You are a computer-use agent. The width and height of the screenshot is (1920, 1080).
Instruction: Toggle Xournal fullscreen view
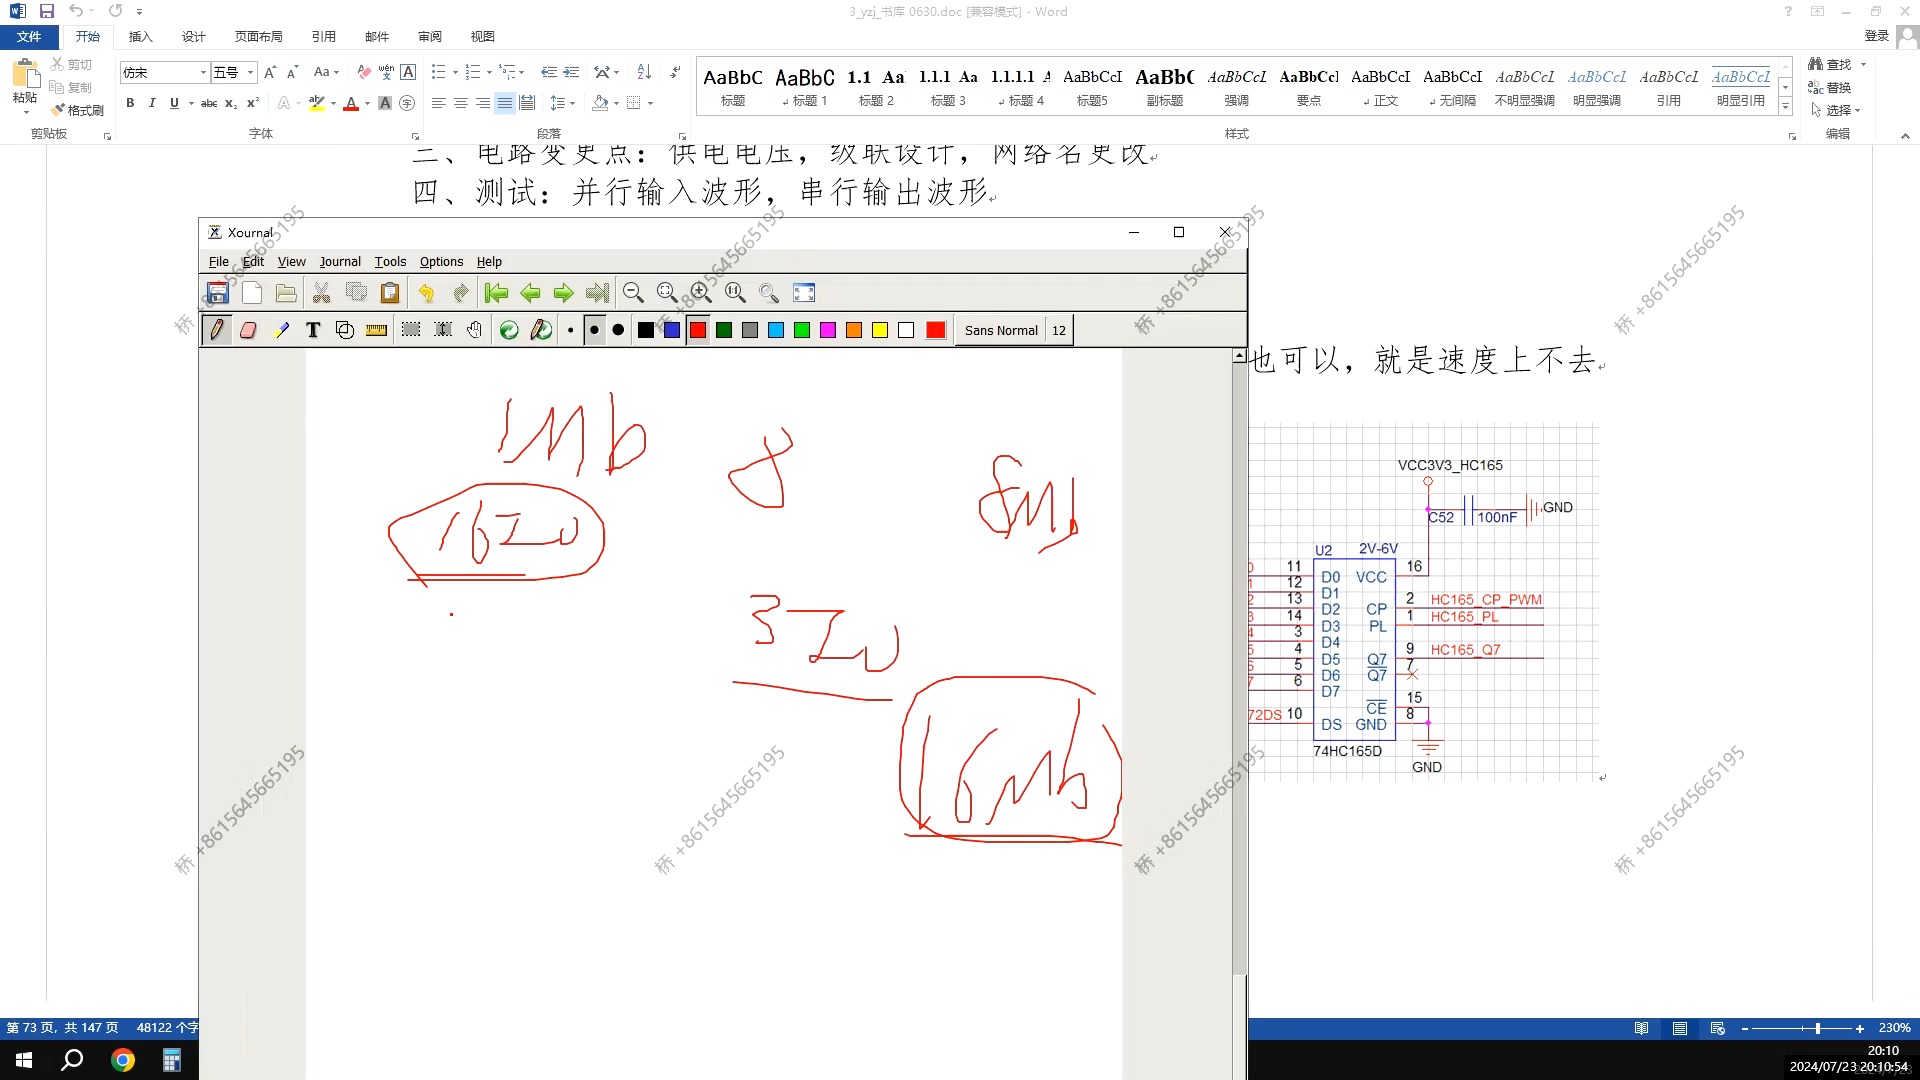[x=804, y=293]
